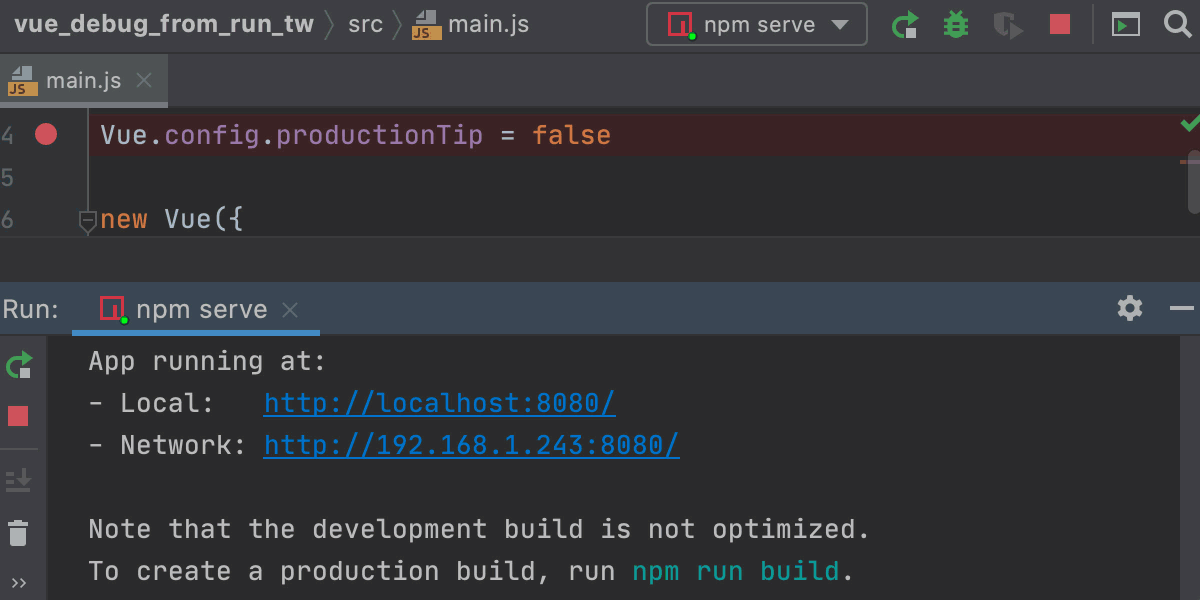Click the Run with Coverage shield icon
Image resolution: width=1200 pixels, height=600 pixels.
tap(1007, 25)
